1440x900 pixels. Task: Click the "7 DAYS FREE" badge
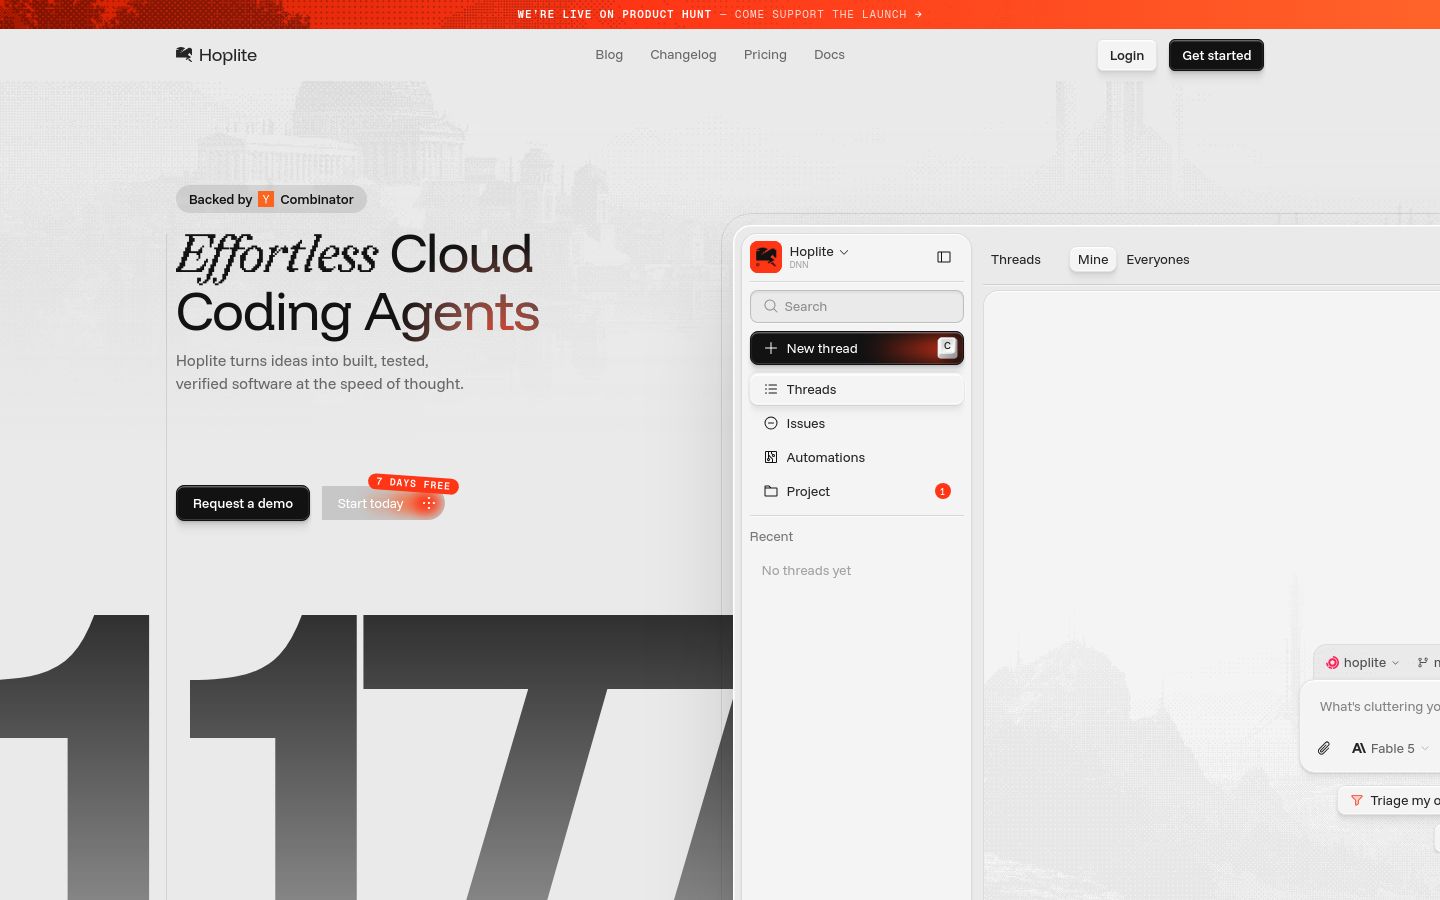(x=413, y=484)
